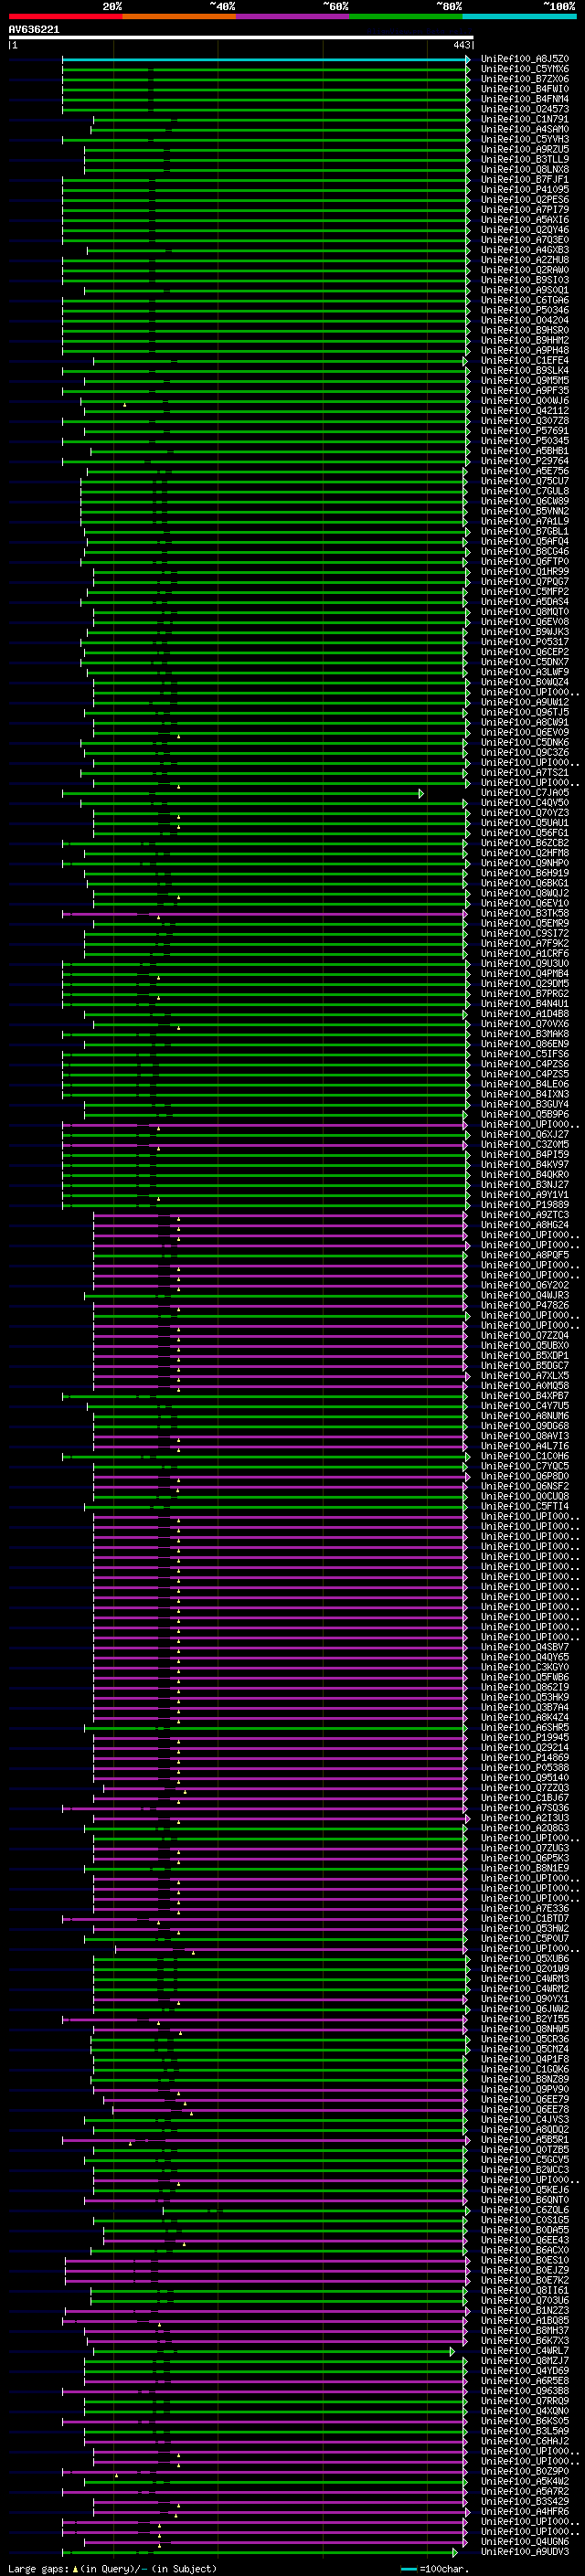Click hit UniRef100_A5DAS4
The image size is (585, 2576).
(x=525, y=601)
